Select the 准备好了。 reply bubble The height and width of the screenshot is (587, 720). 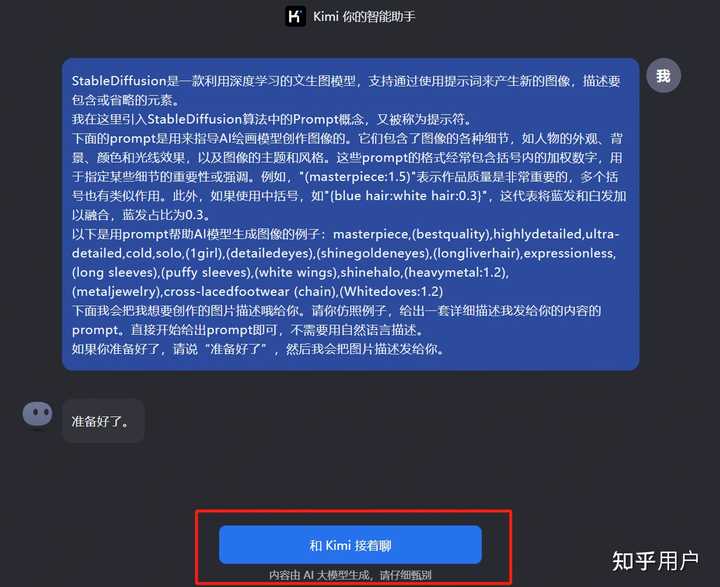click(103, 421)
